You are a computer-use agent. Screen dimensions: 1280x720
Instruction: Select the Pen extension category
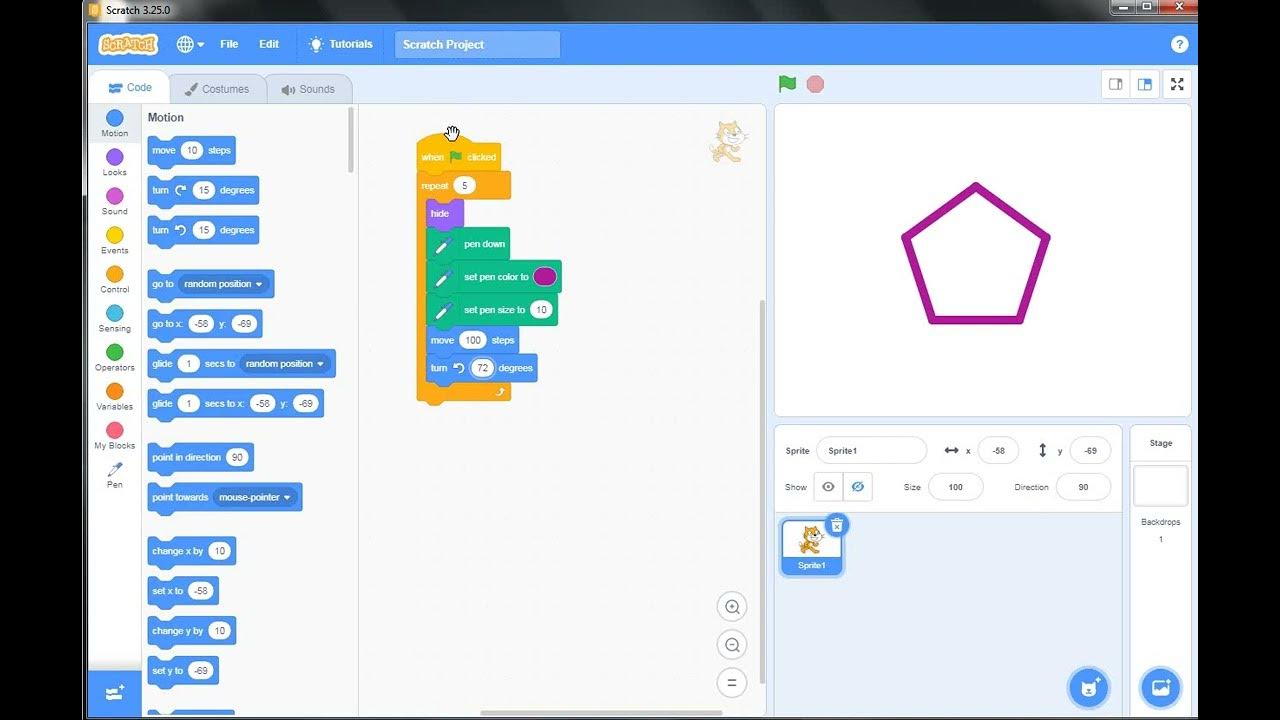coord(115,475)
